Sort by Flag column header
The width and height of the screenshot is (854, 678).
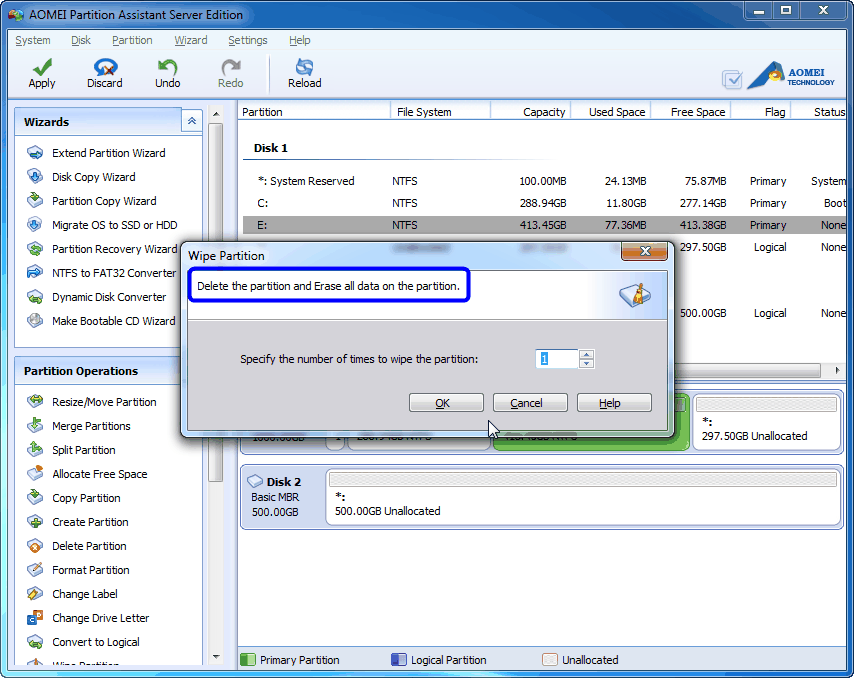(761, 112)
